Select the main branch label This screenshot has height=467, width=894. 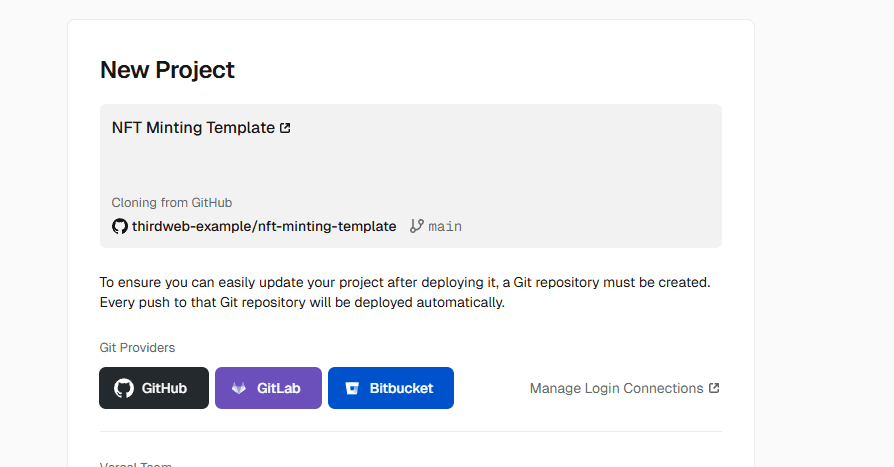(445, 227)
